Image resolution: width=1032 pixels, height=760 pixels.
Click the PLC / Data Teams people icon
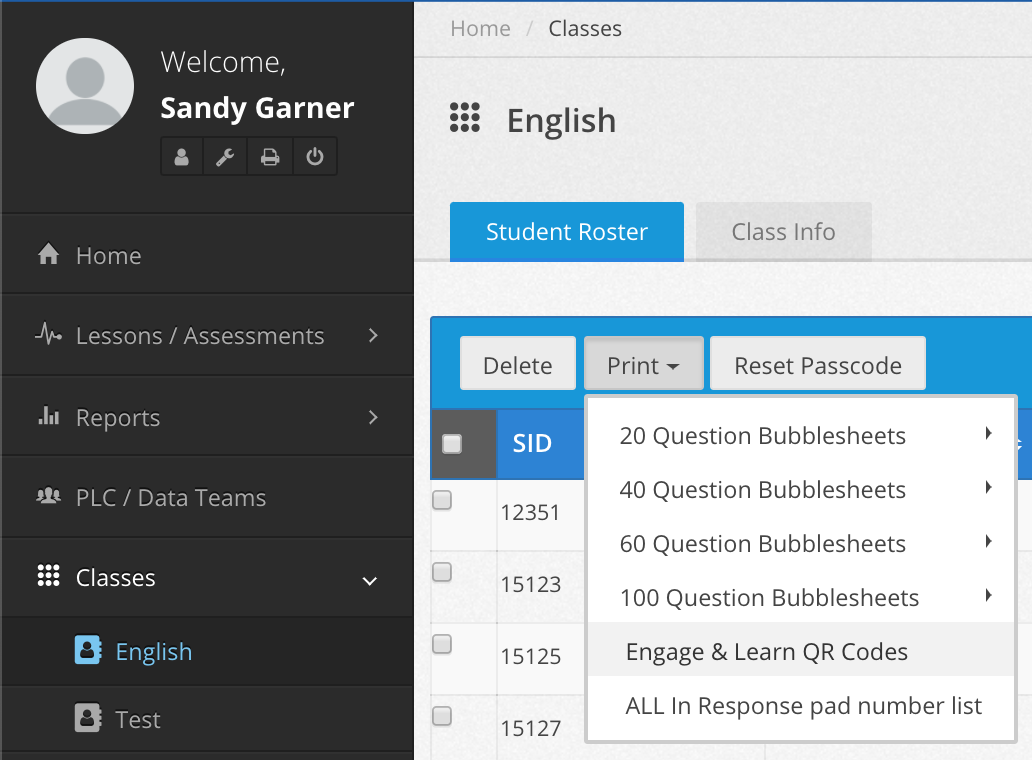pos(48,497)
